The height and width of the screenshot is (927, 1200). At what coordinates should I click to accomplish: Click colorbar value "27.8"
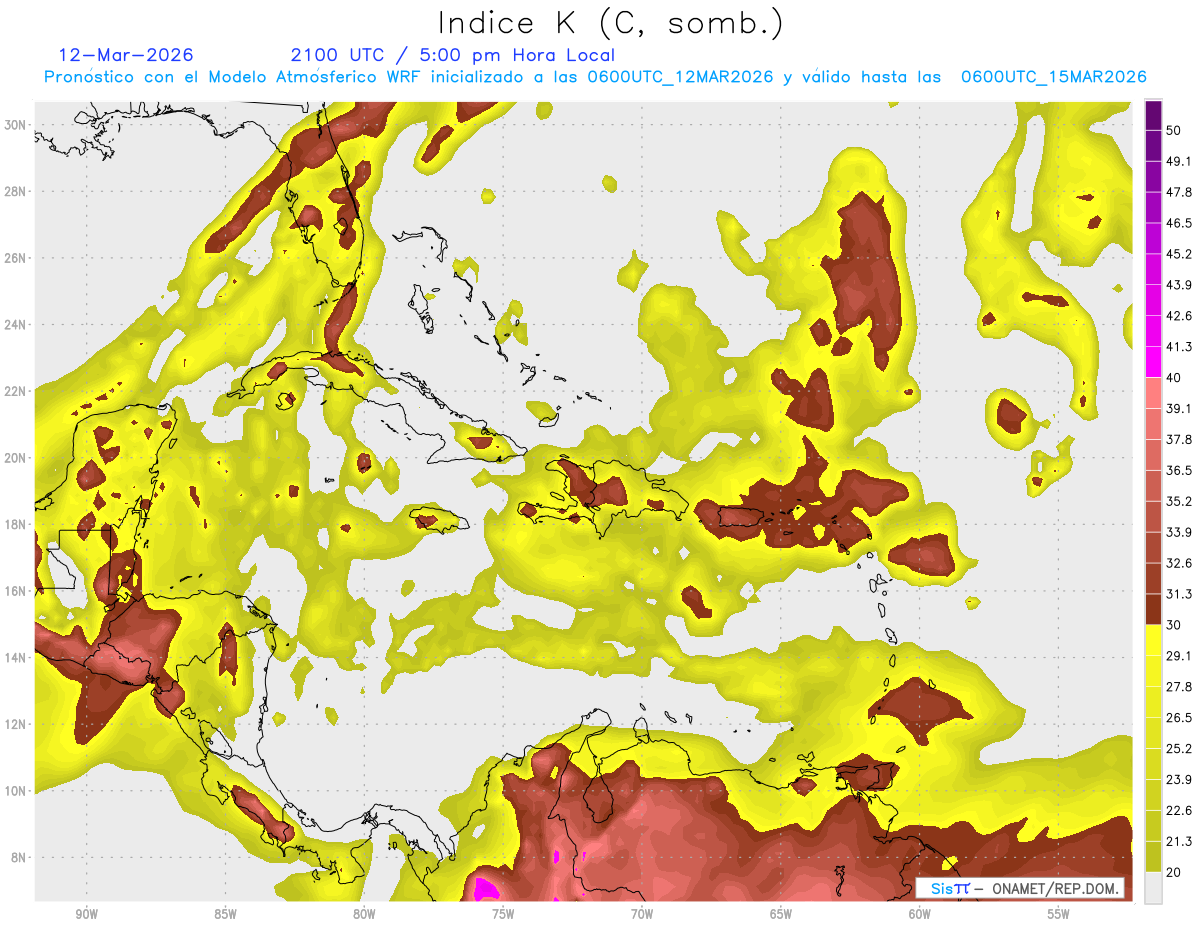(1178, 687)
